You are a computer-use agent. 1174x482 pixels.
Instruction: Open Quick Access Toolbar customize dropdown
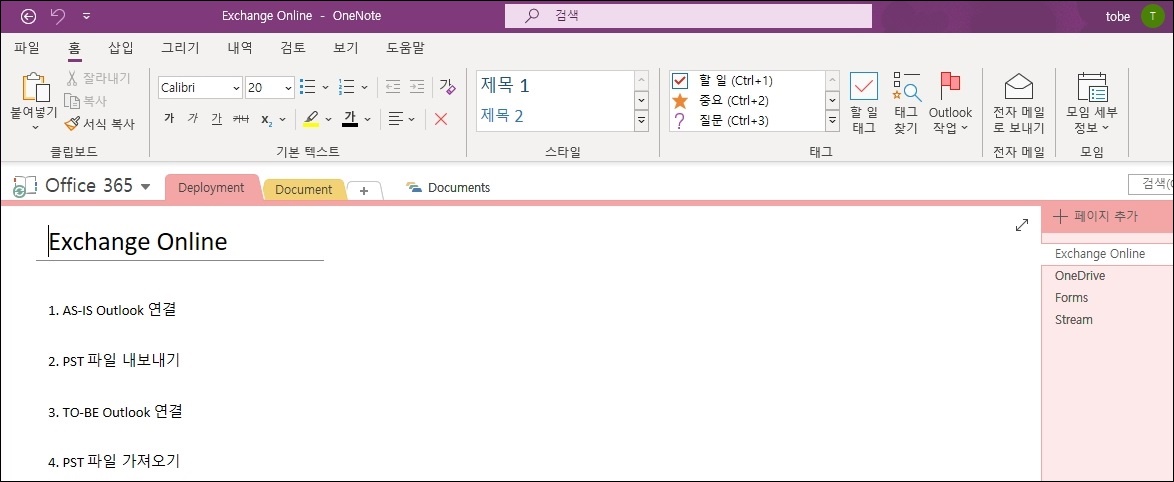[86, 16]
